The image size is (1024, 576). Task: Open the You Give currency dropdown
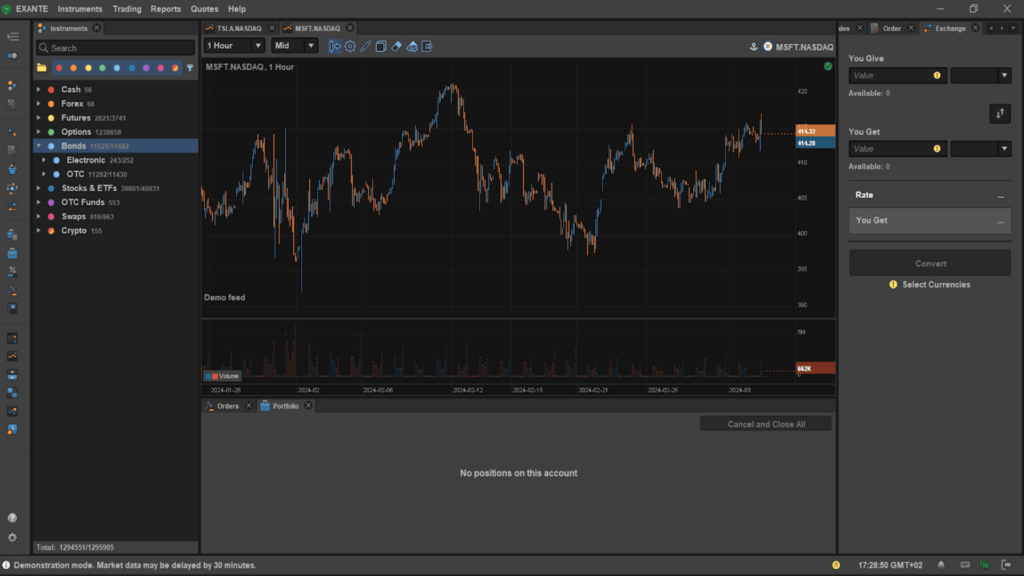point(980,76)
